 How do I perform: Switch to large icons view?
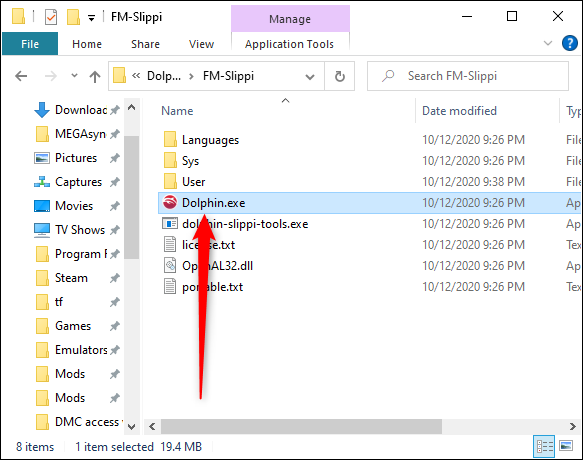(566, 446)
